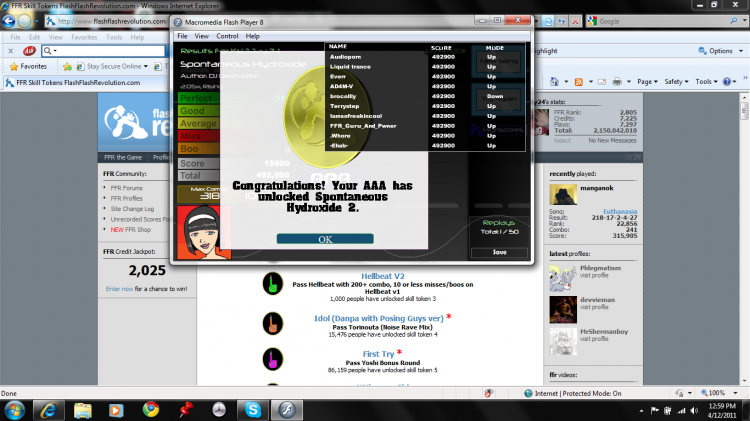Open Skype from the taskbar

tap(253, 410)
